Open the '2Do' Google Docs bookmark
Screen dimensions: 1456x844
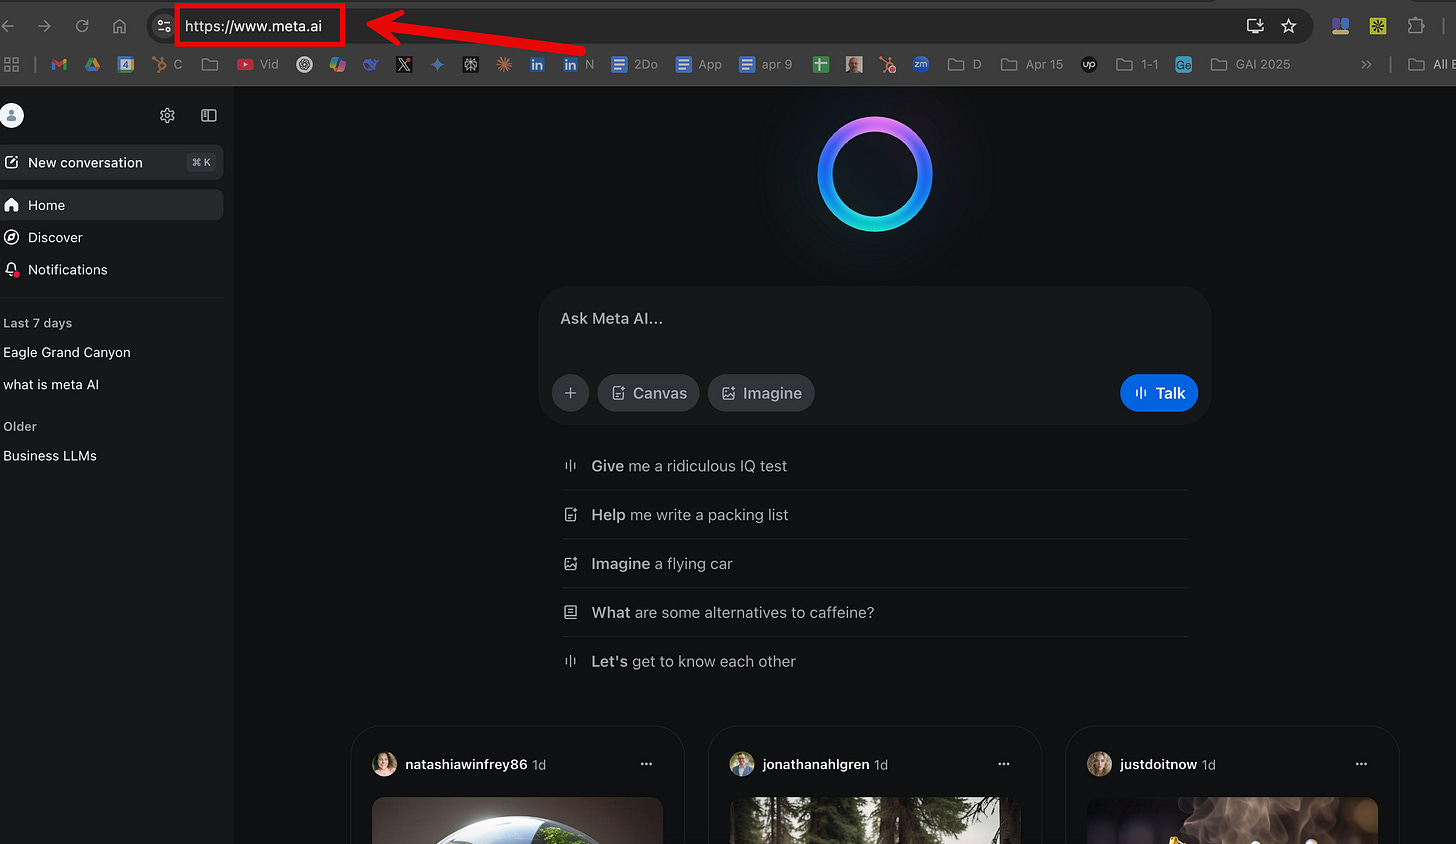click(635, 64)
